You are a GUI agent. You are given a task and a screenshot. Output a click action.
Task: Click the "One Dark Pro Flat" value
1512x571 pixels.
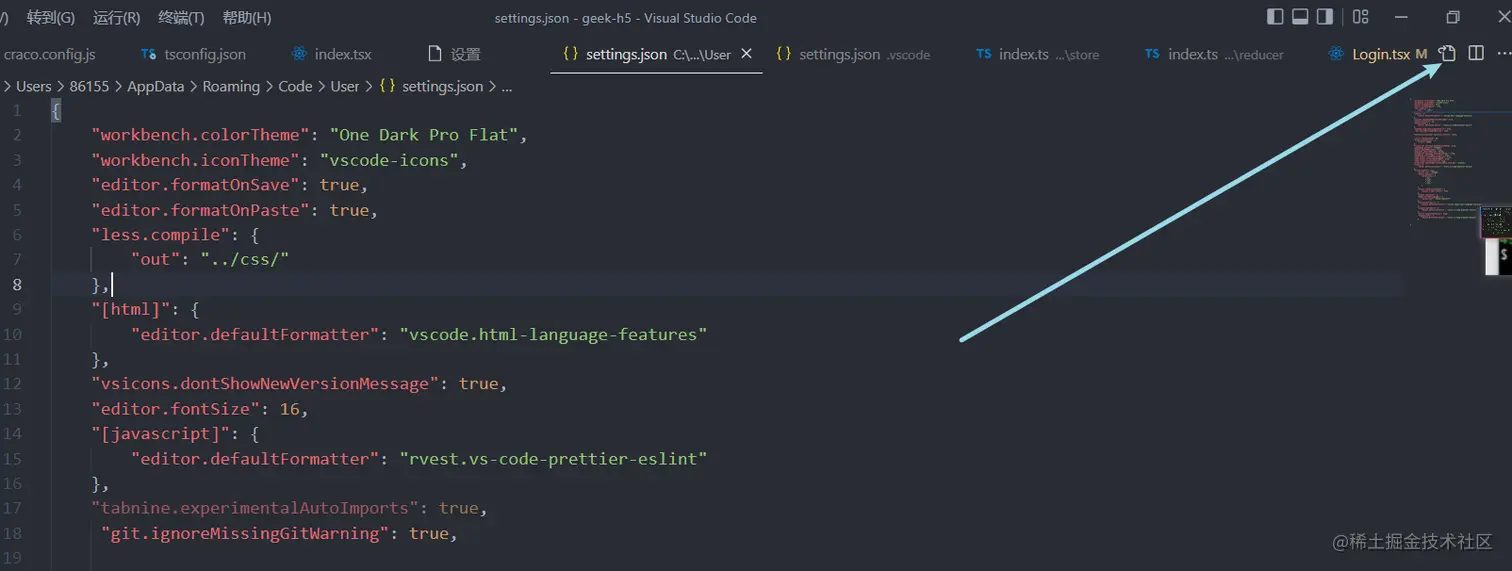point(423,135)
